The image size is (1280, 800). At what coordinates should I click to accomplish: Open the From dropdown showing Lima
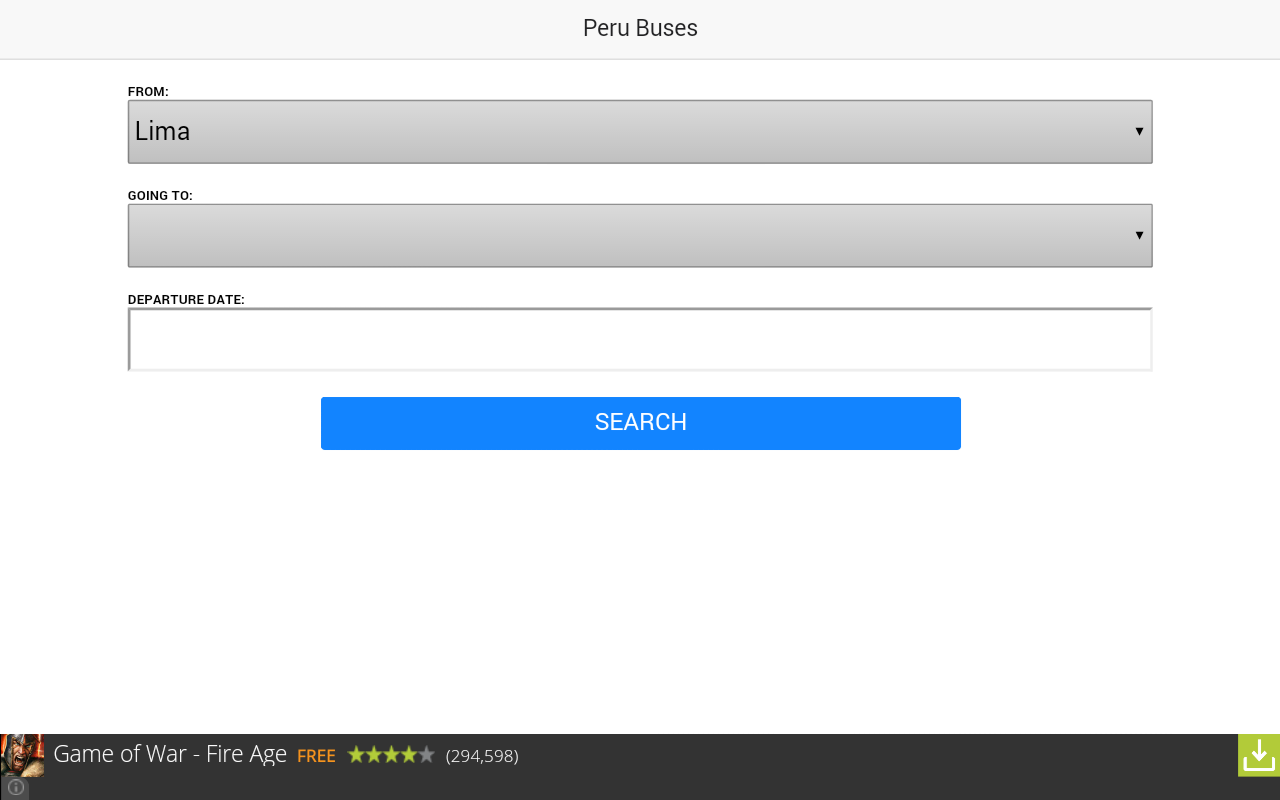click(640, 131)
